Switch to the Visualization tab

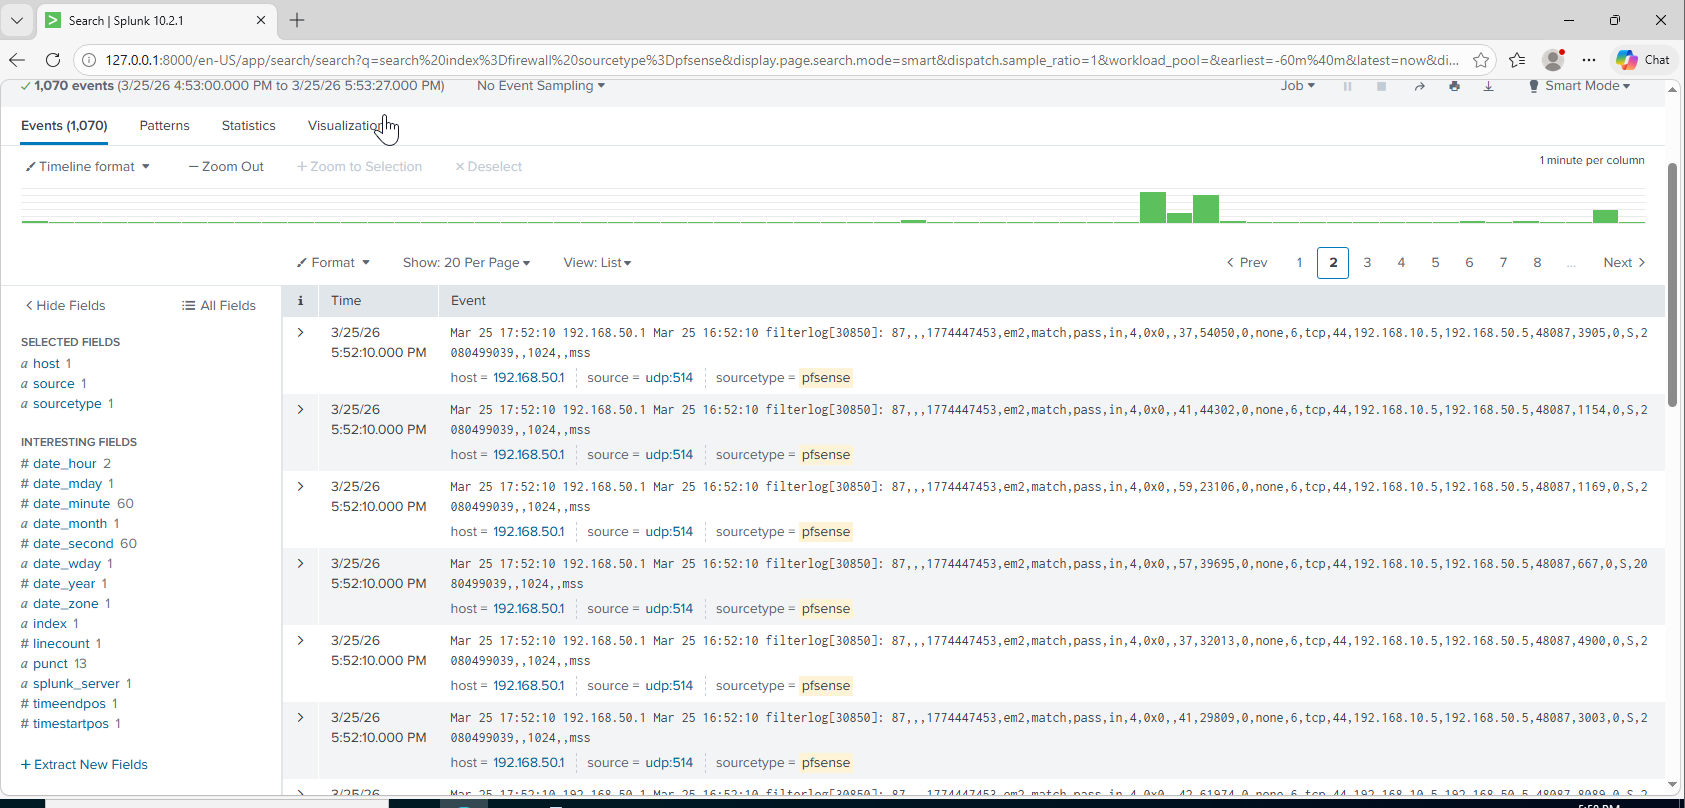click(x=346, y=126)
